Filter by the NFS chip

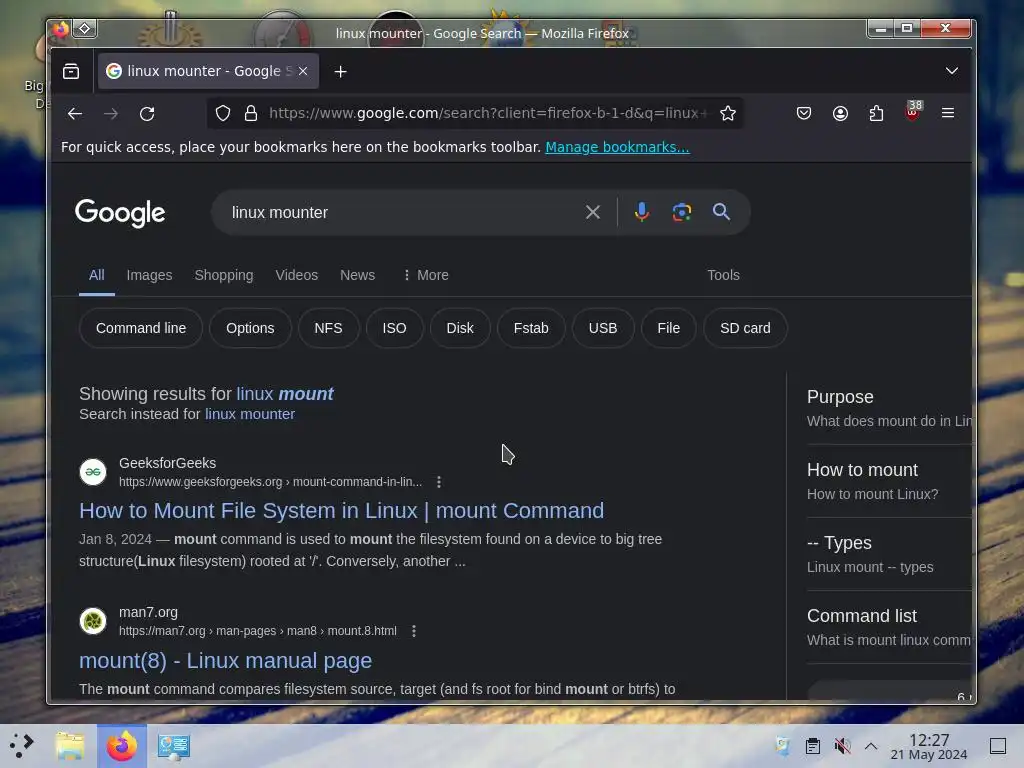(328, 328)
